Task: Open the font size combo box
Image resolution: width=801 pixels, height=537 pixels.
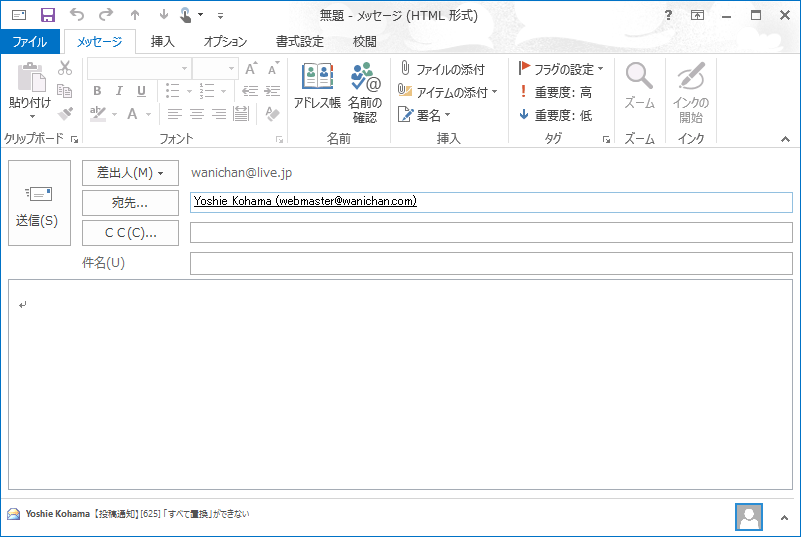Action: pos(215,68)
